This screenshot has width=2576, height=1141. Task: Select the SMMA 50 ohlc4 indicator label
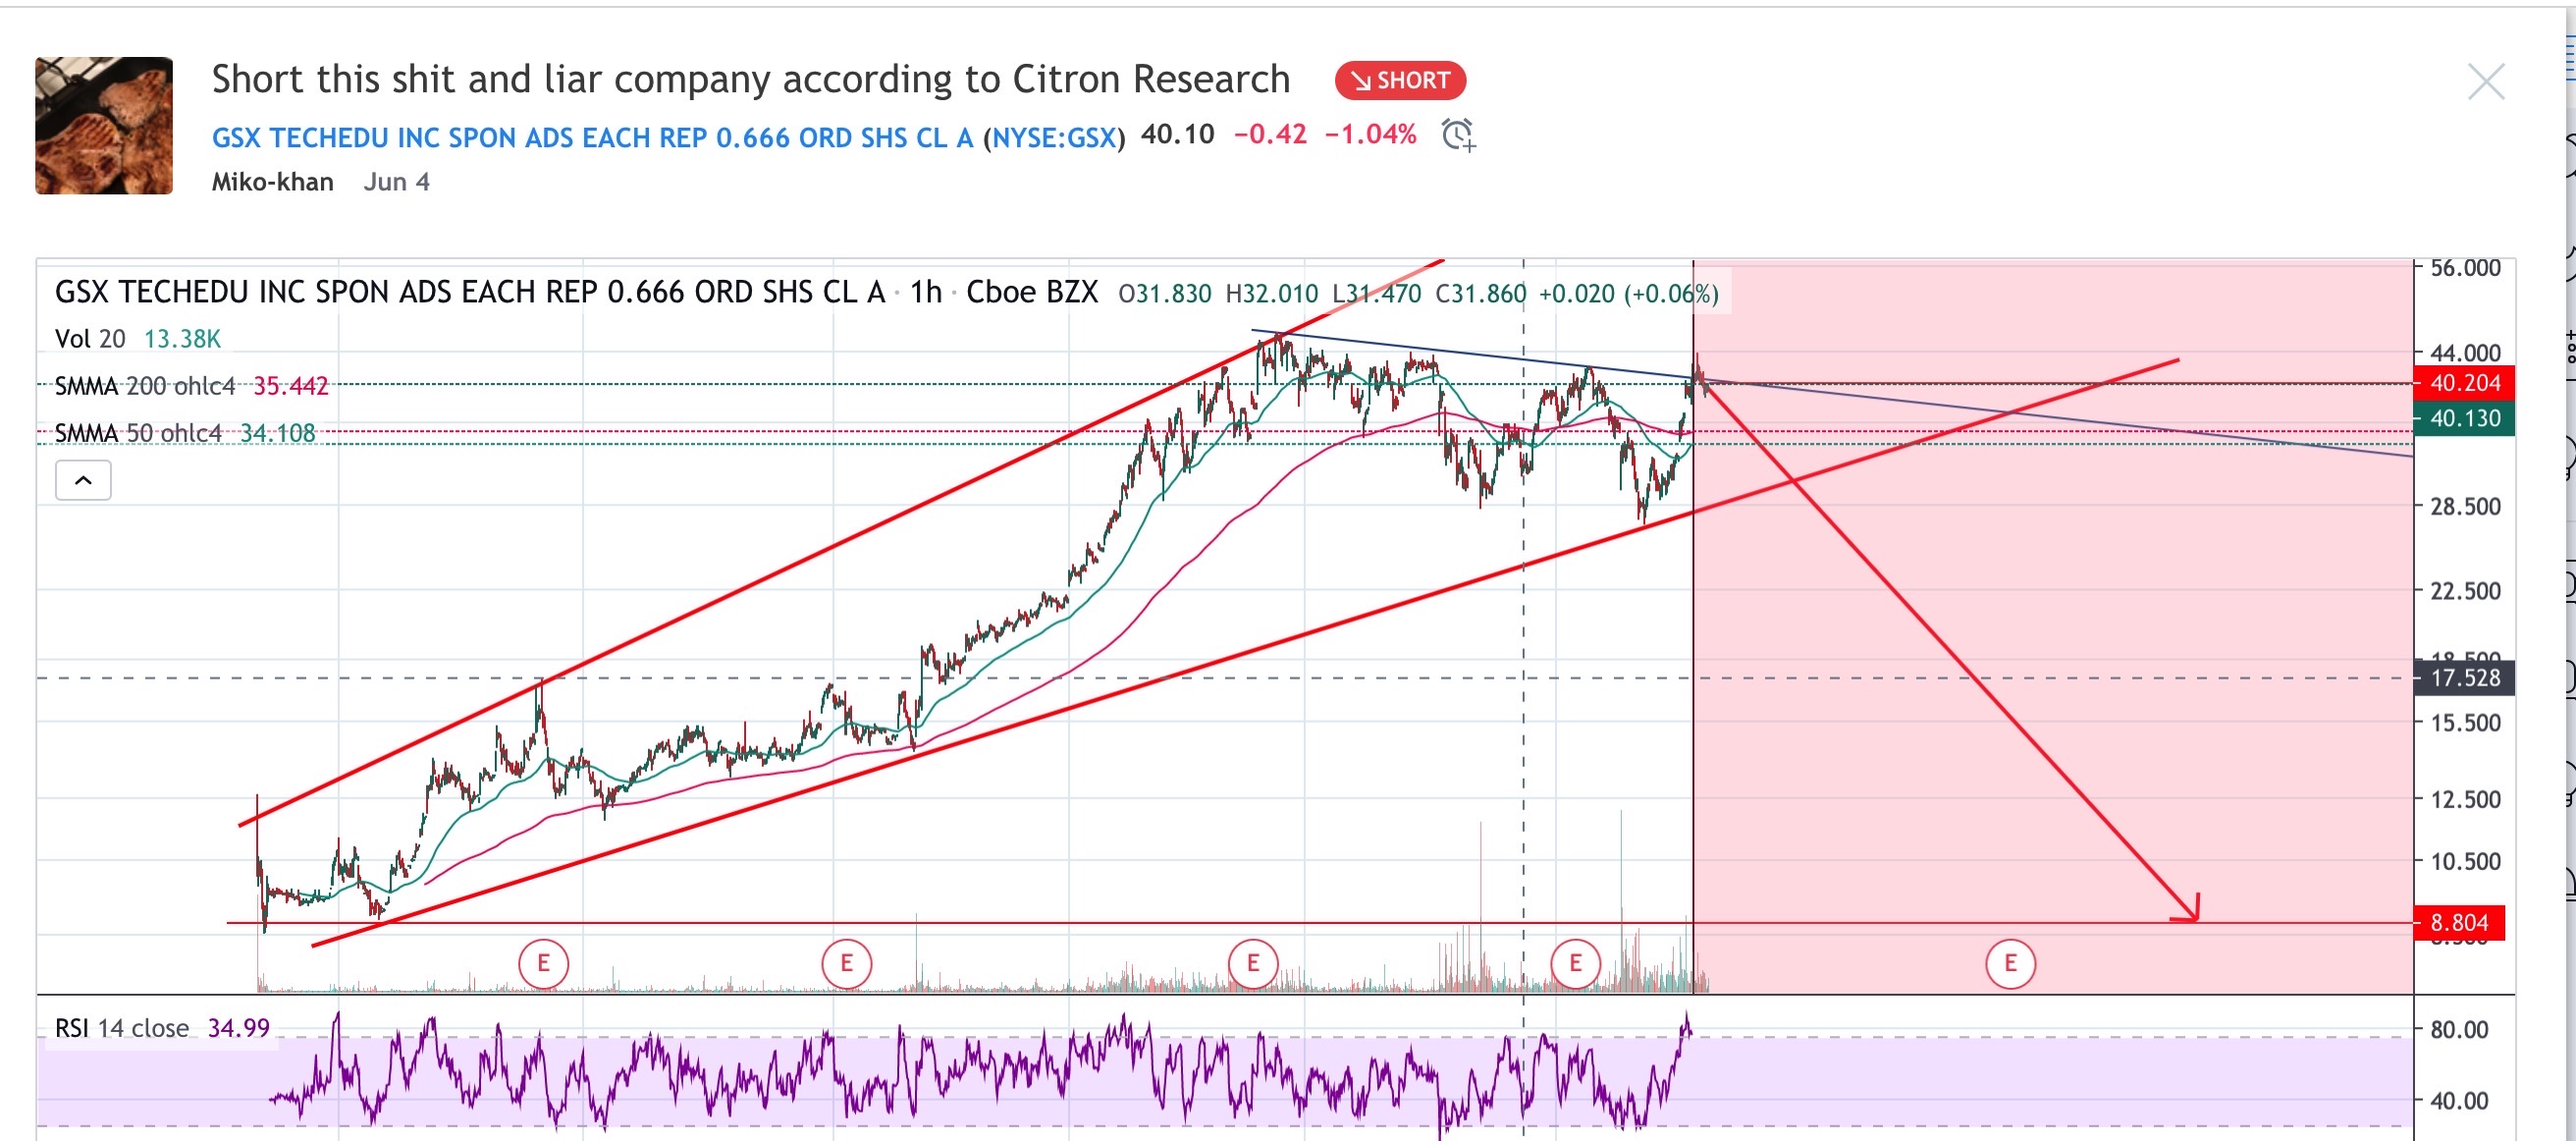(138, 433)
